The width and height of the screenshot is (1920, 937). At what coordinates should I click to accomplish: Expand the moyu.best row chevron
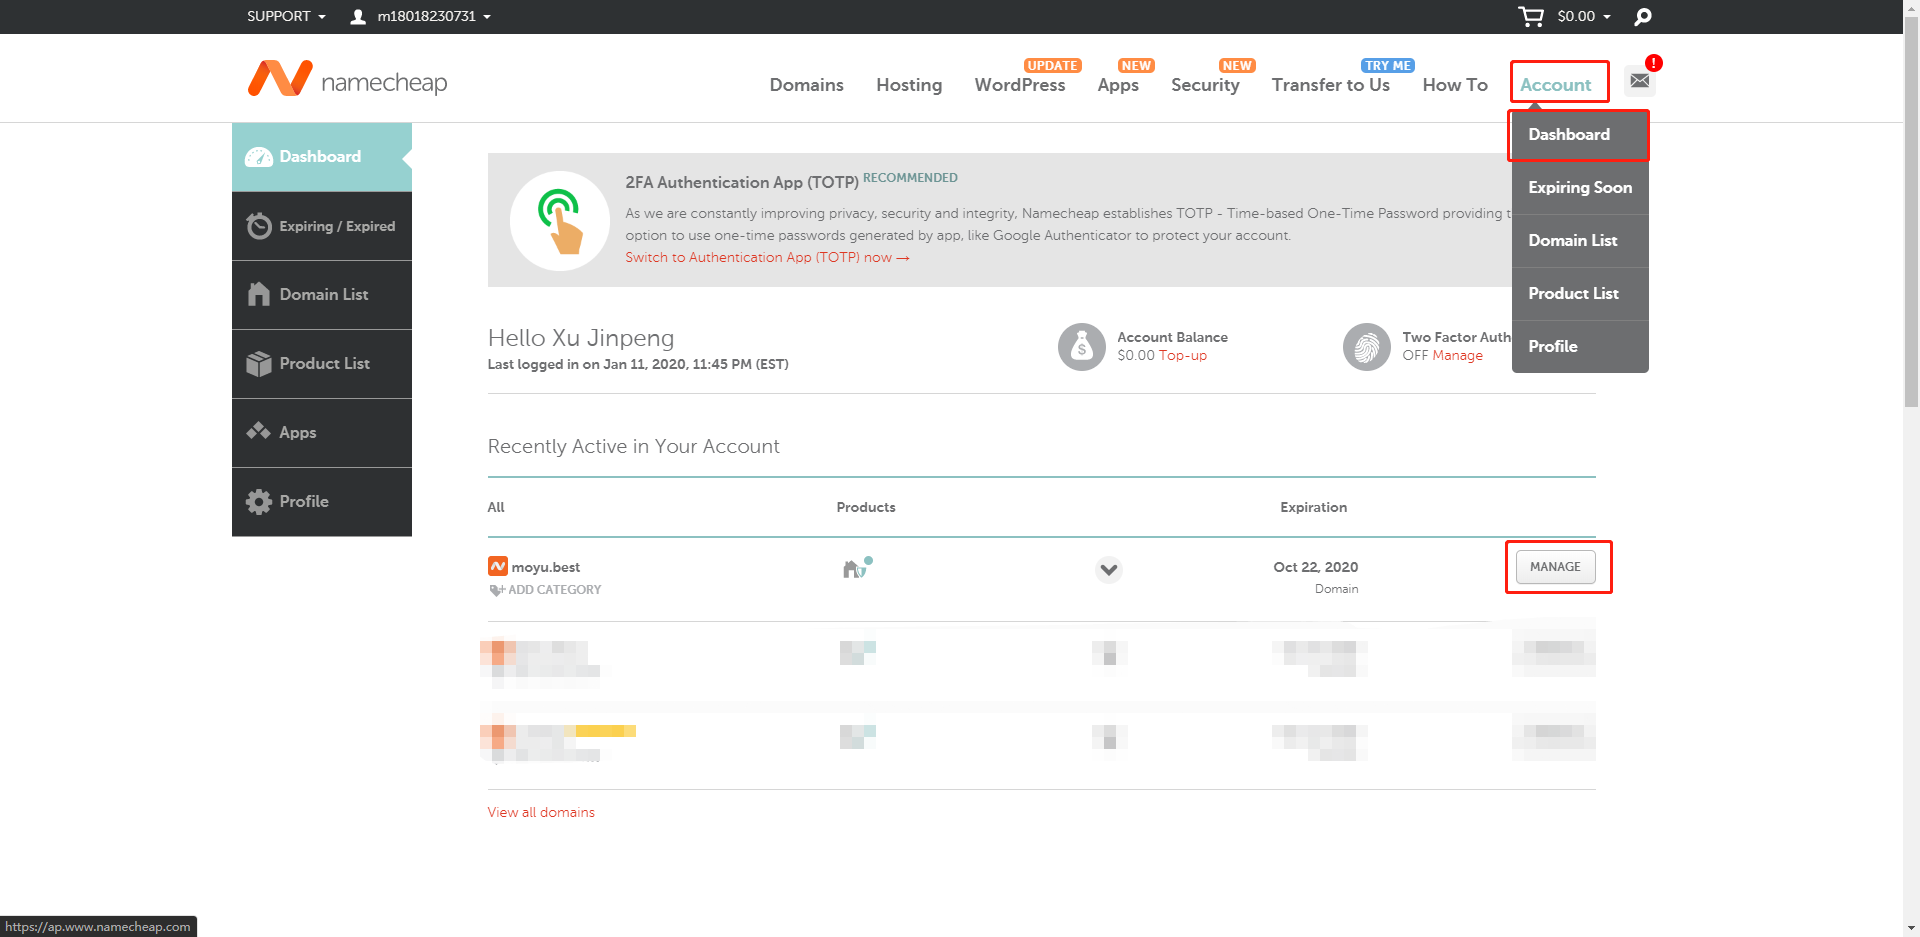pyautogui.click(x=1109, y=570)
